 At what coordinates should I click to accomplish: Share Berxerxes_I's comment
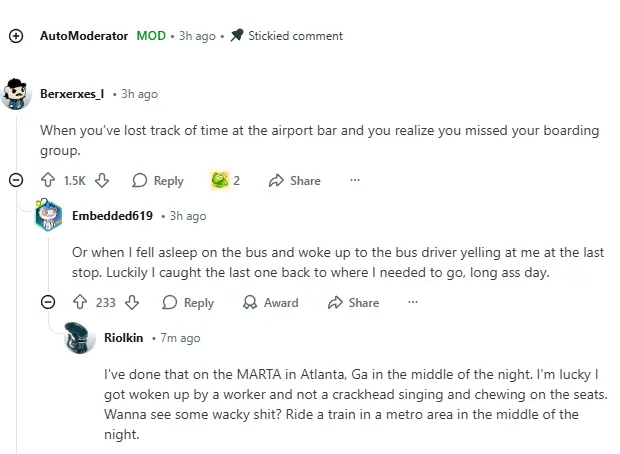[295, 181]
